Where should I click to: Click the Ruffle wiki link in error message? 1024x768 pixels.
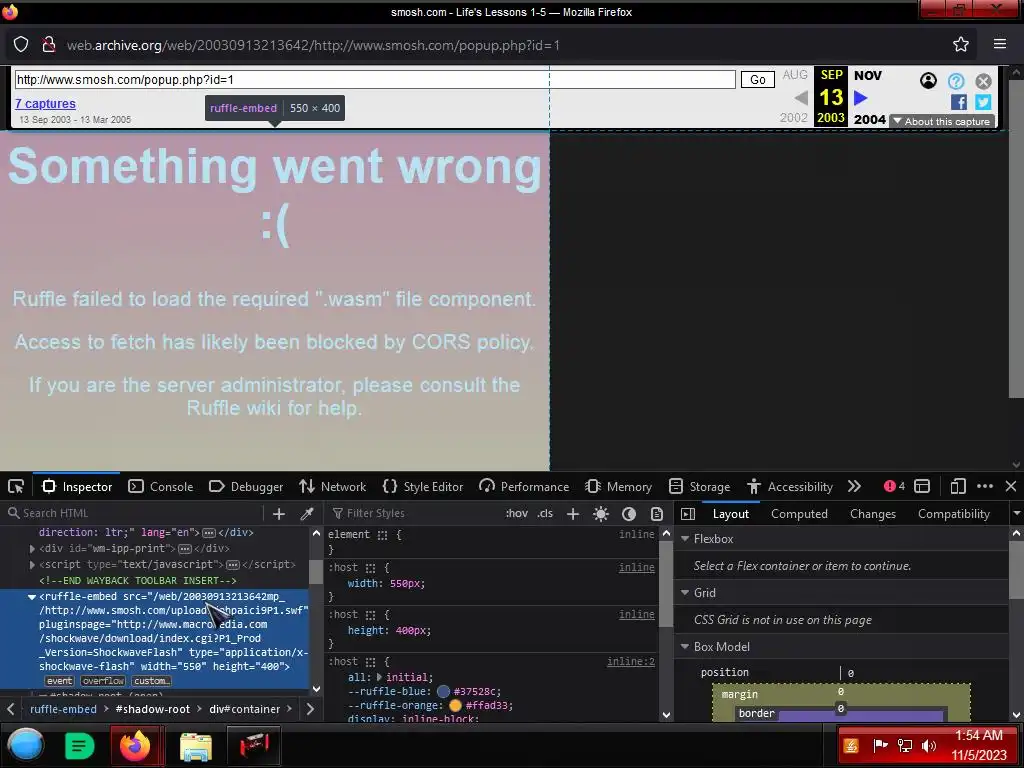point(235,408)
